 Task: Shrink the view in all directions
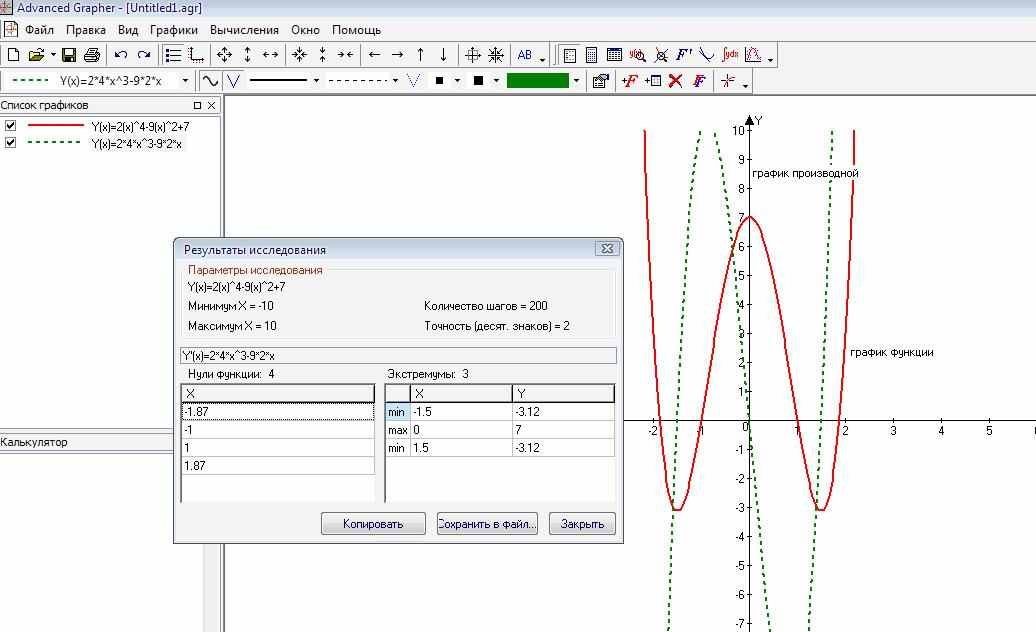coord(299,55)
